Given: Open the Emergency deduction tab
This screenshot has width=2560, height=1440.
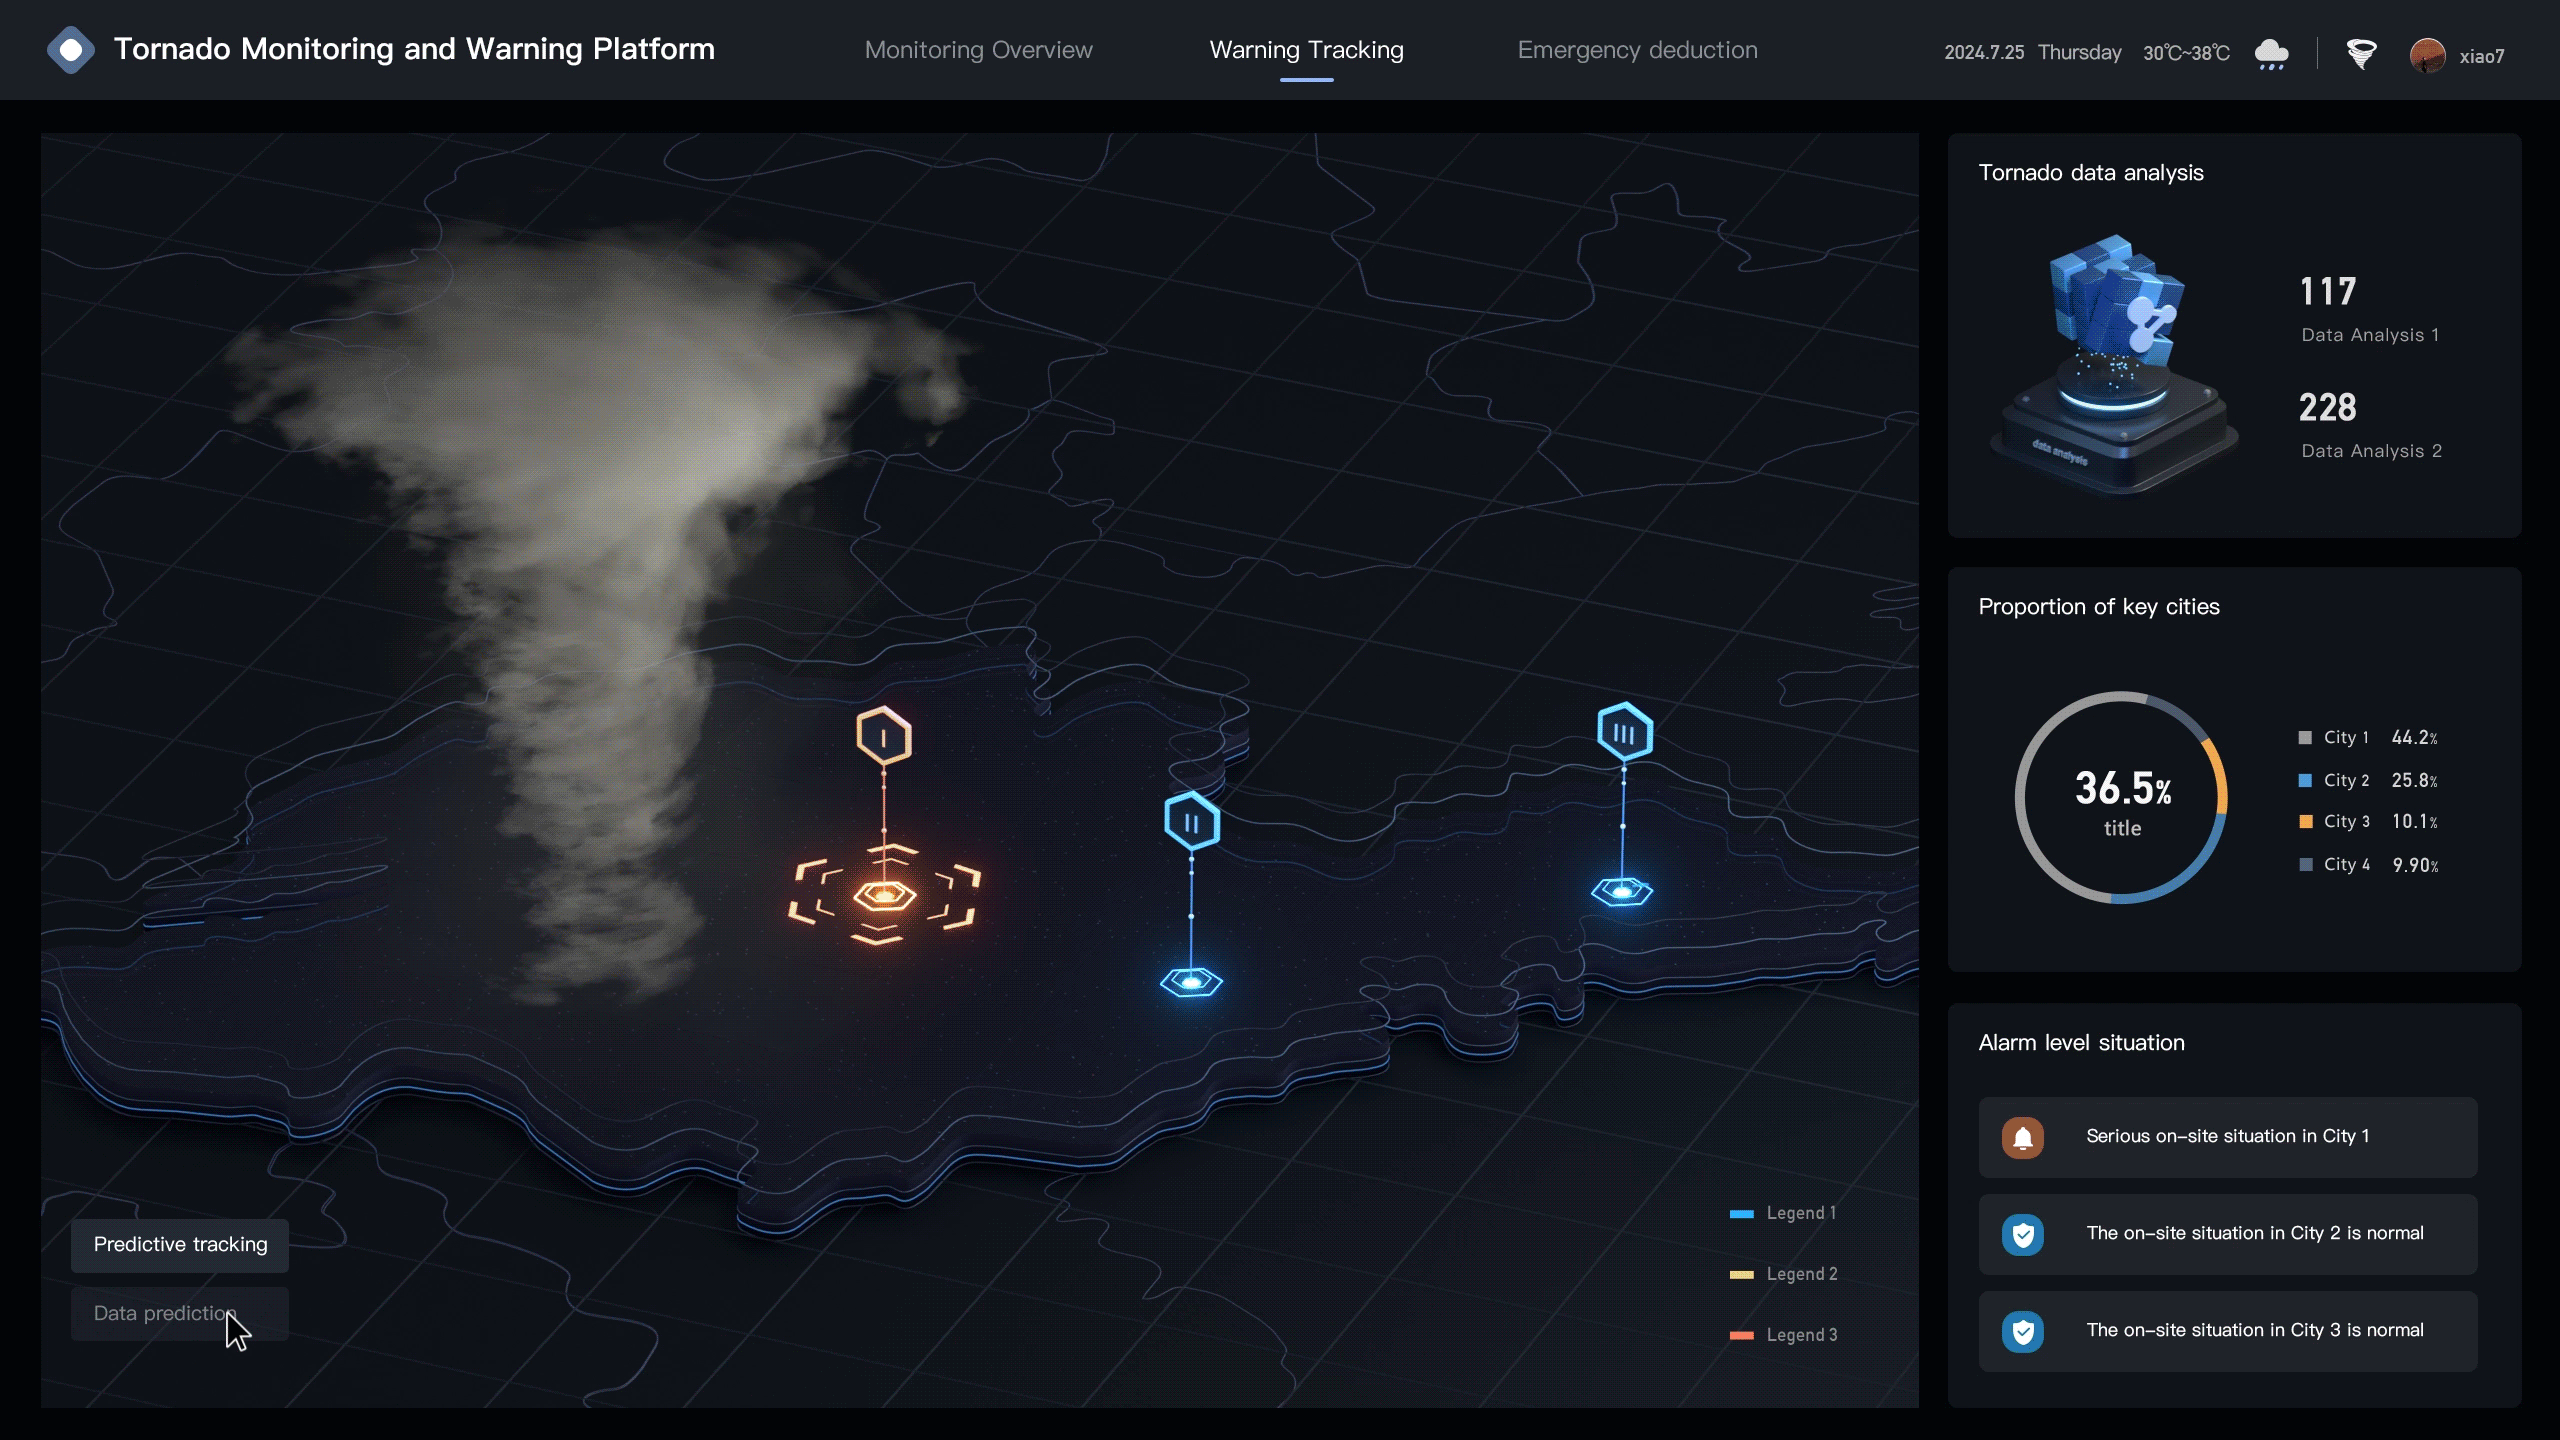Looking at the screenshot, I should point(1637,50).
